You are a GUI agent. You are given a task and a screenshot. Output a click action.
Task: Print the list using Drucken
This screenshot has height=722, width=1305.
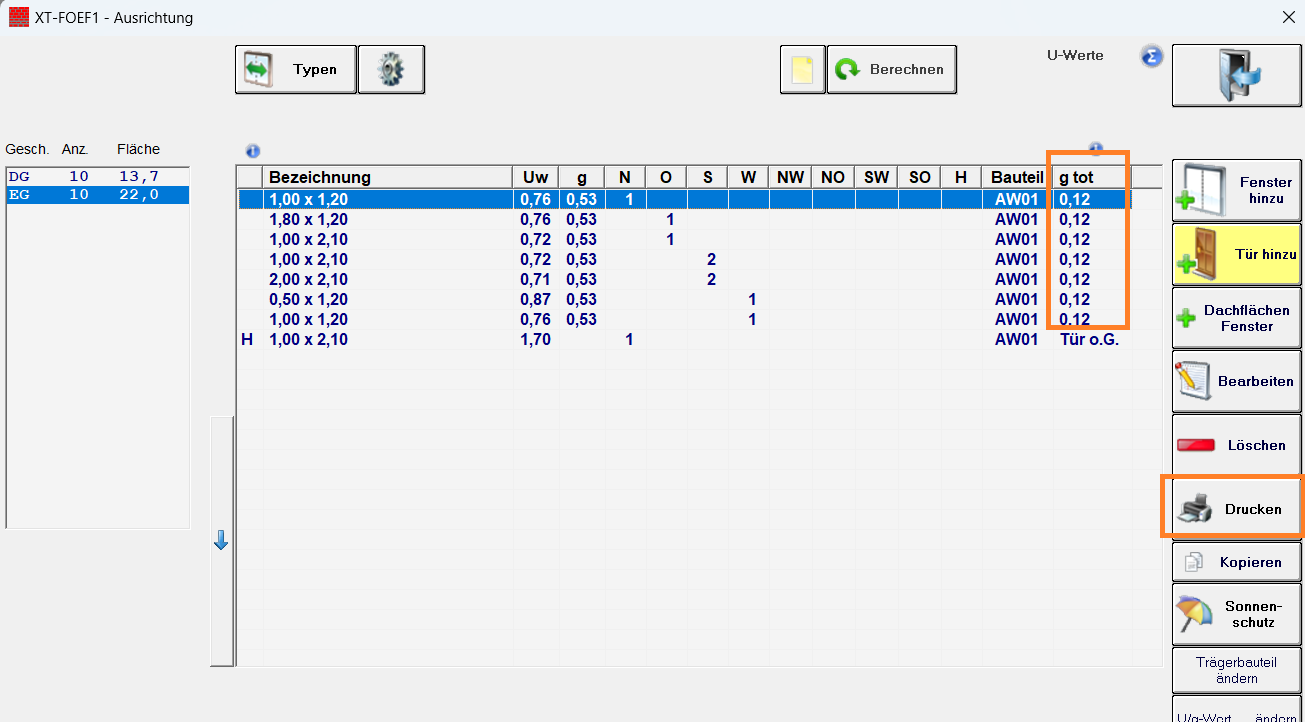(1236, 509)
